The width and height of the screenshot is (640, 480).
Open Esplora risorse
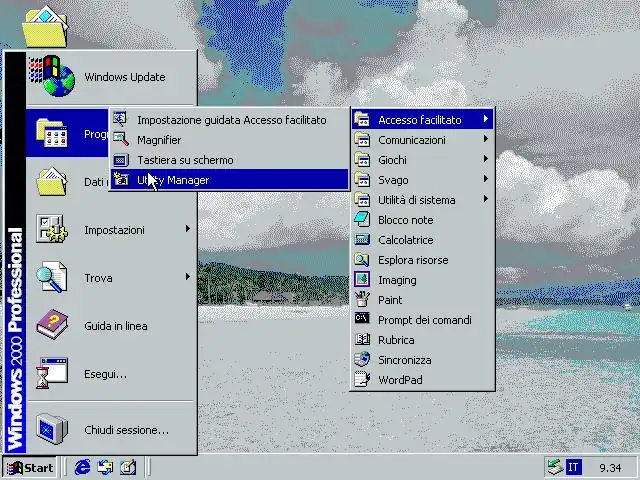422,260
